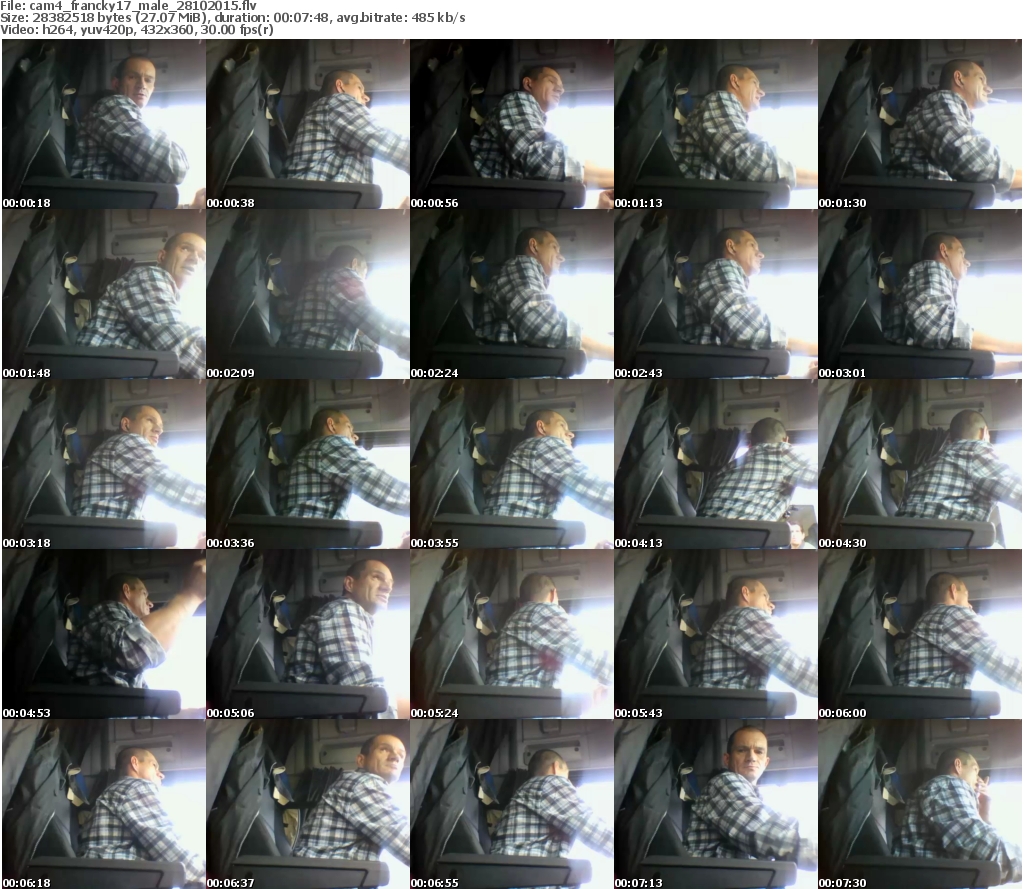
Task: Select the thumbnail at 00:00:38
Action: point(308,124)
